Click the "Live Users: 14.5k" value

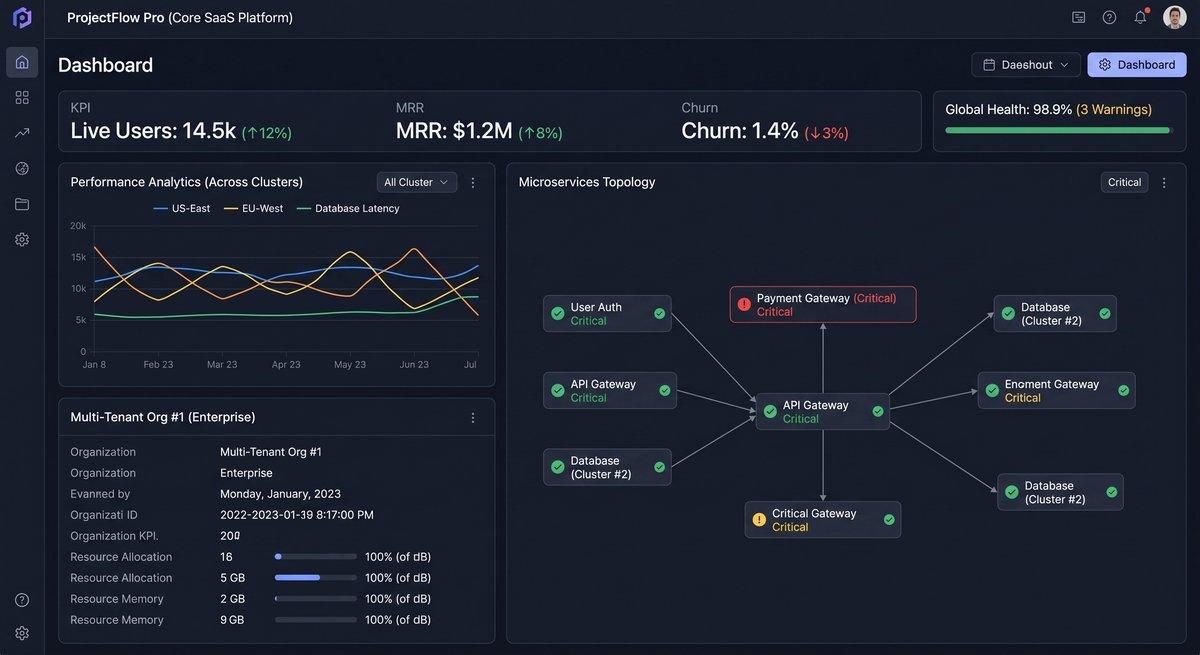[153, 131]
